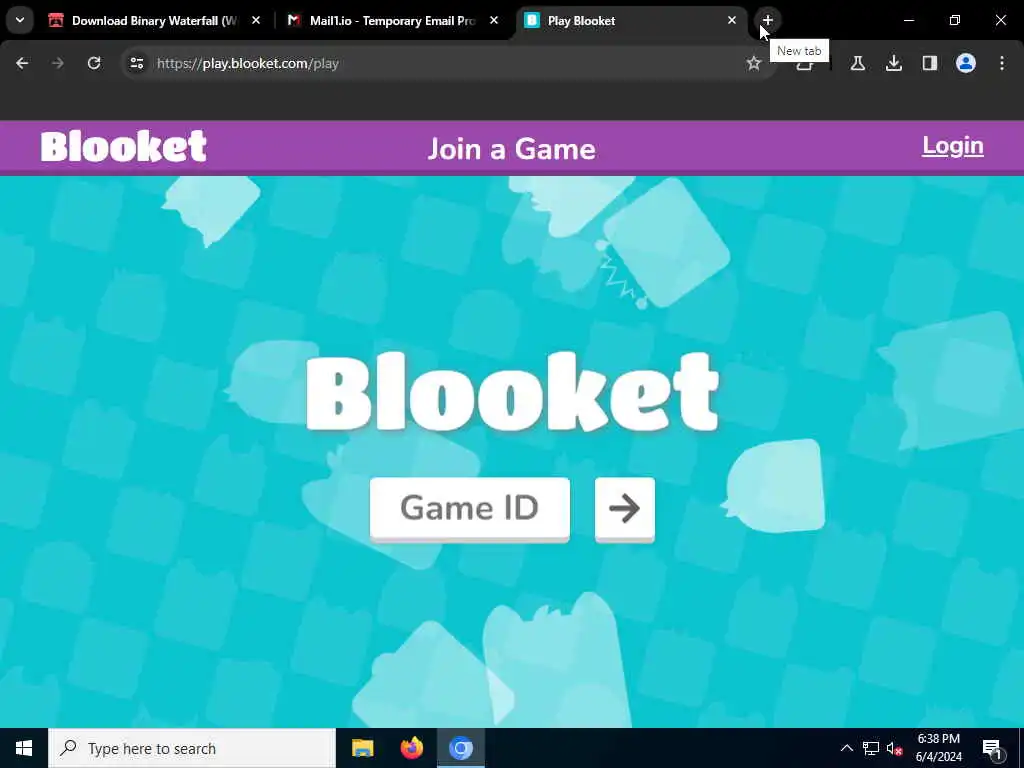Viewport: 1024px width, 768px height.
Task: Switch to Mail1.io Temporary Email tab
Action: click(x=393, y=21)
